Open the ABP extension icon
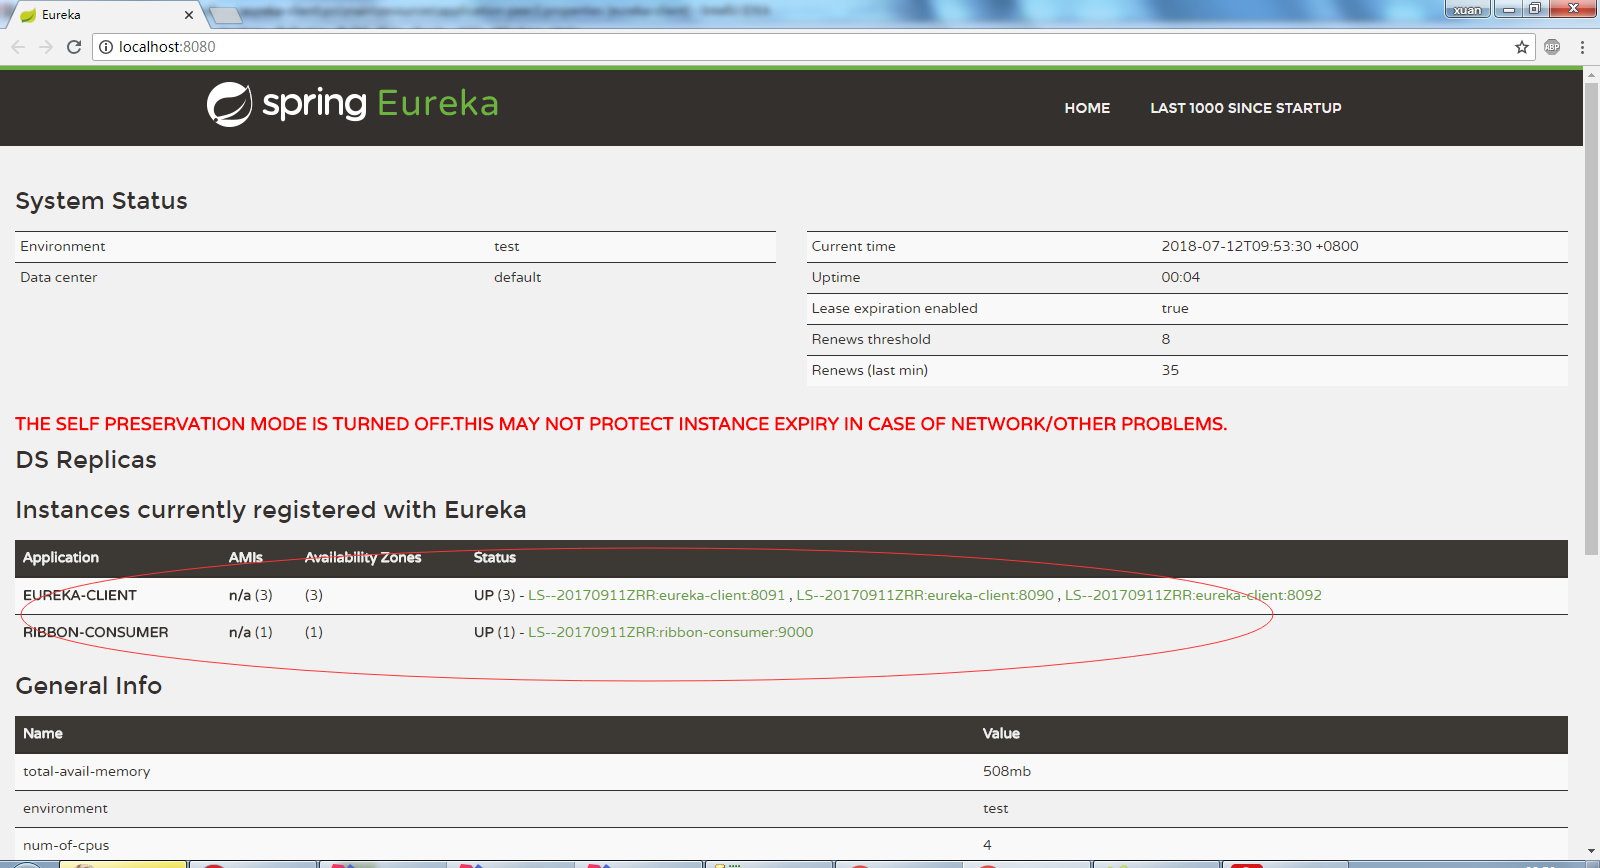1600x868 pixels. tap(1552, 47)
